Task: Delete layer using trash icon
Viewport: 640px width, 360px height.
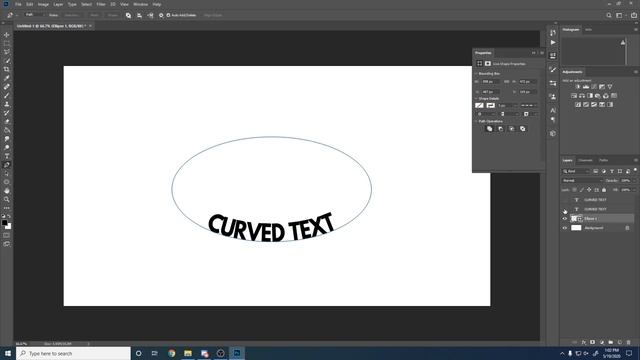Action: 628,342
